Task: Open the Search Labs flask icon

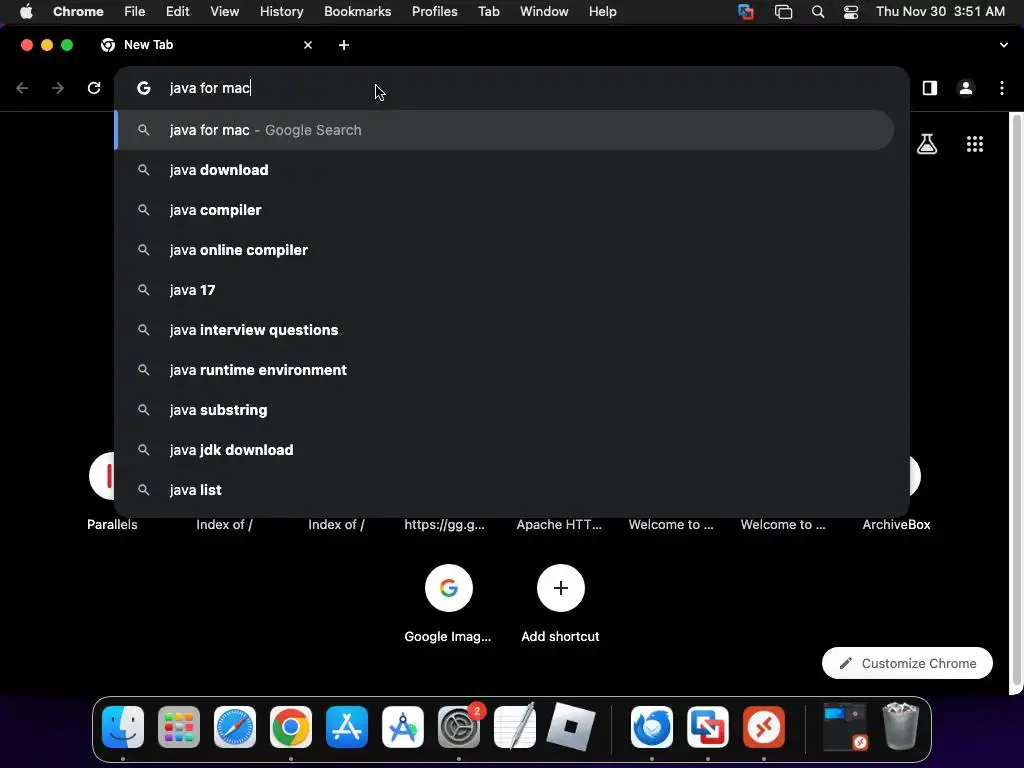Action: (x=927, y=144)
